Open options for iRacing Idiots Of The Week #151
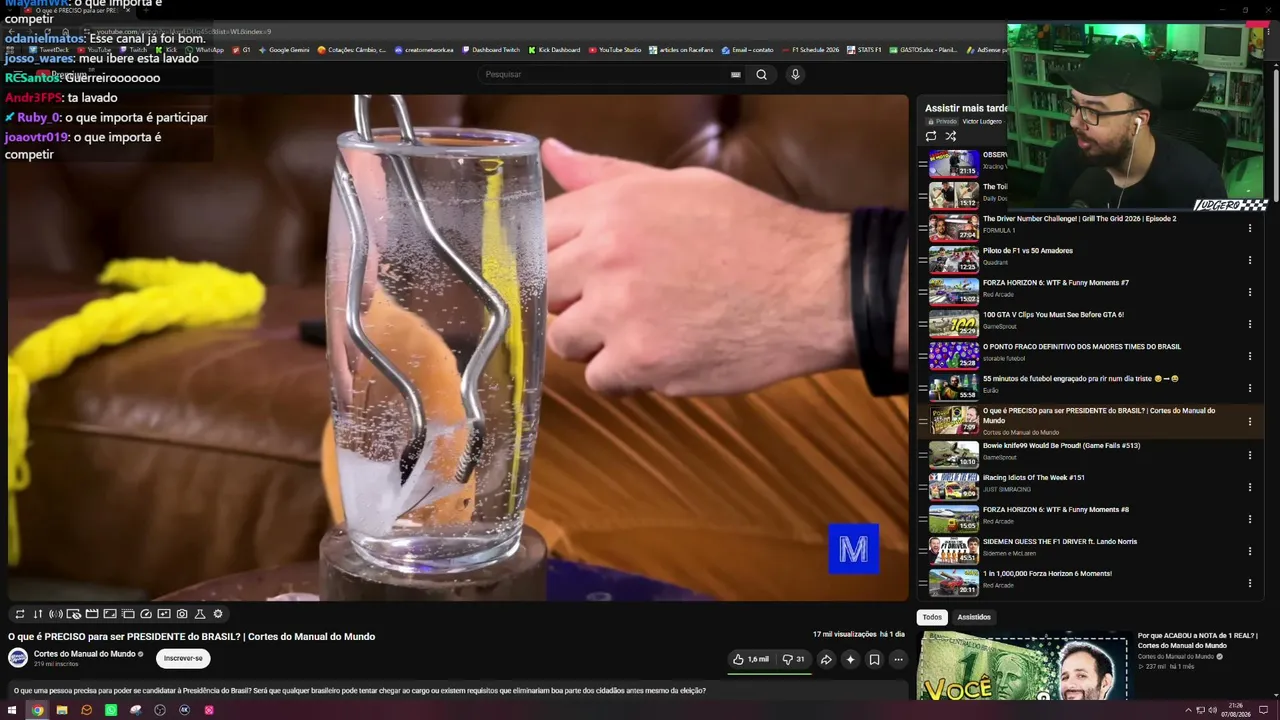The width and height of the screenshot is (1280, 720). (1249, 486)
